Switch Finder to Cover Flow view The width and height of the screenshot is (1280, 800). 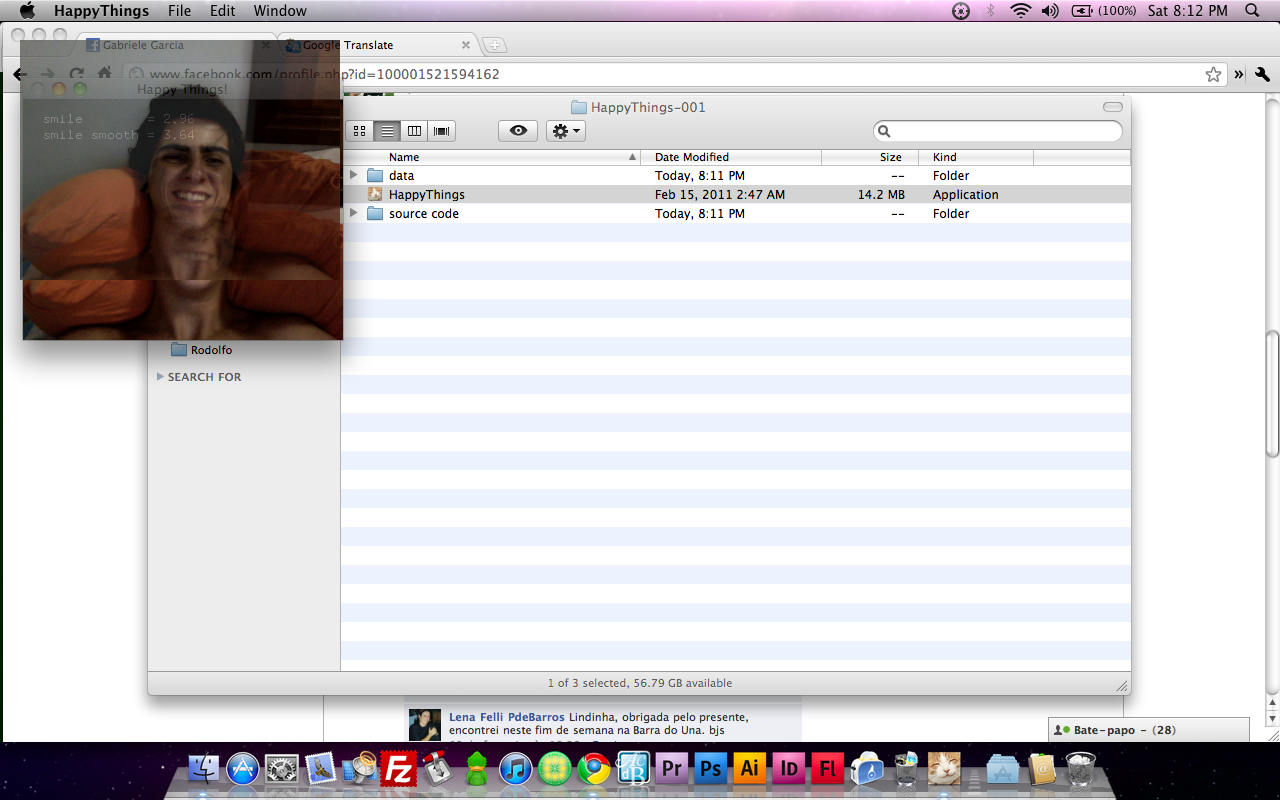pos(441,131)
